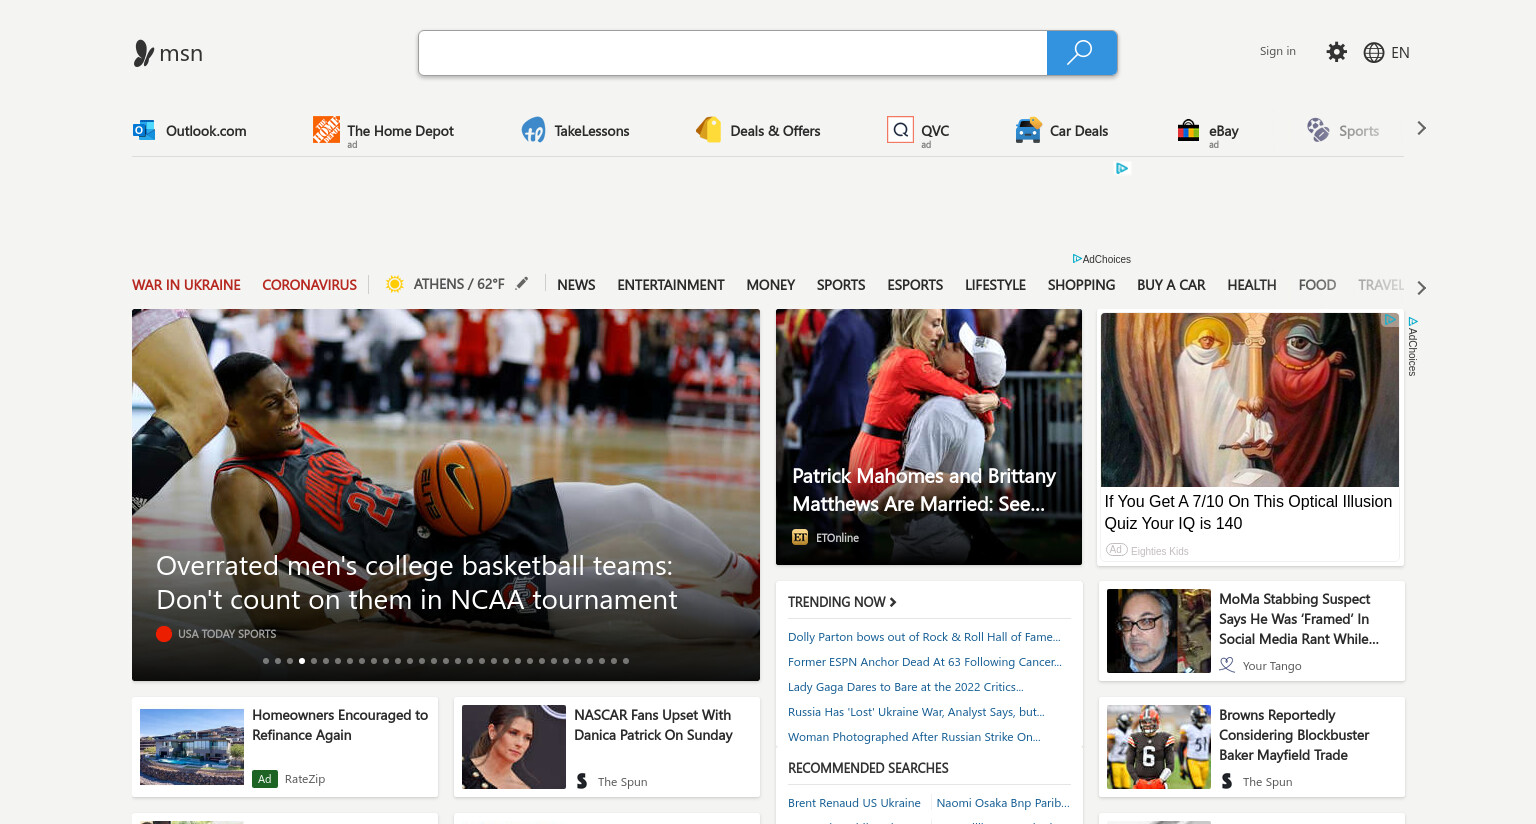Open Dolly Parton trending link
The image size is (1536, 824).
(924, 637)
